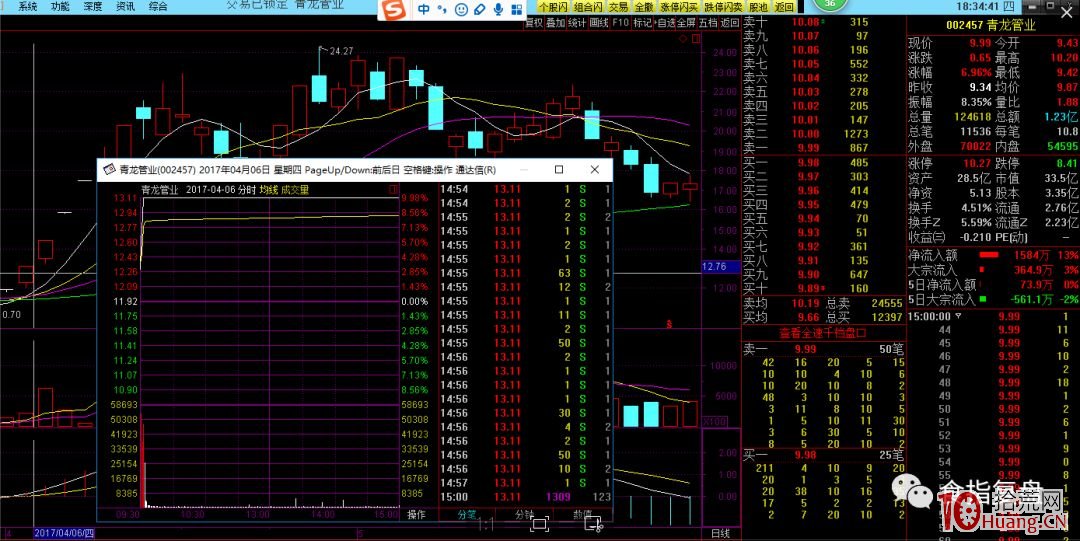Click the 日线 daily period label

[720, 533]
